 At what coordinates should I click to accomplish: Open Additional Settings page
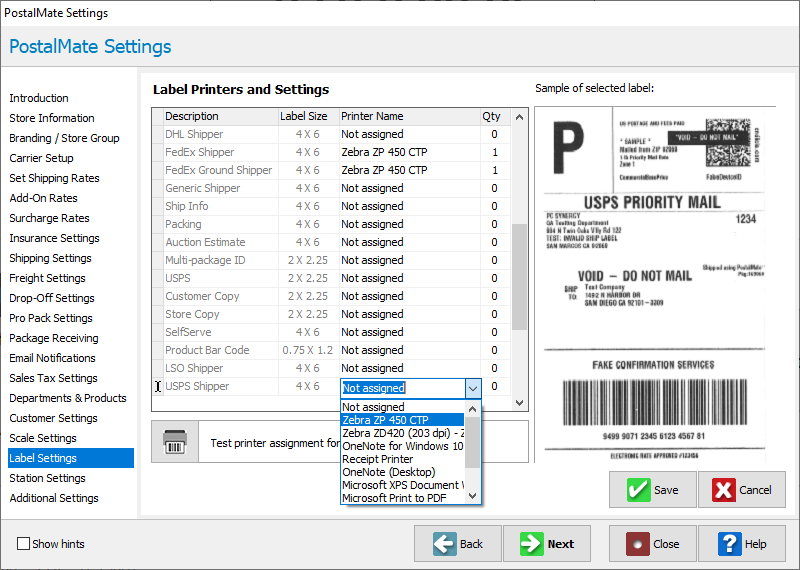coord(54,498)
